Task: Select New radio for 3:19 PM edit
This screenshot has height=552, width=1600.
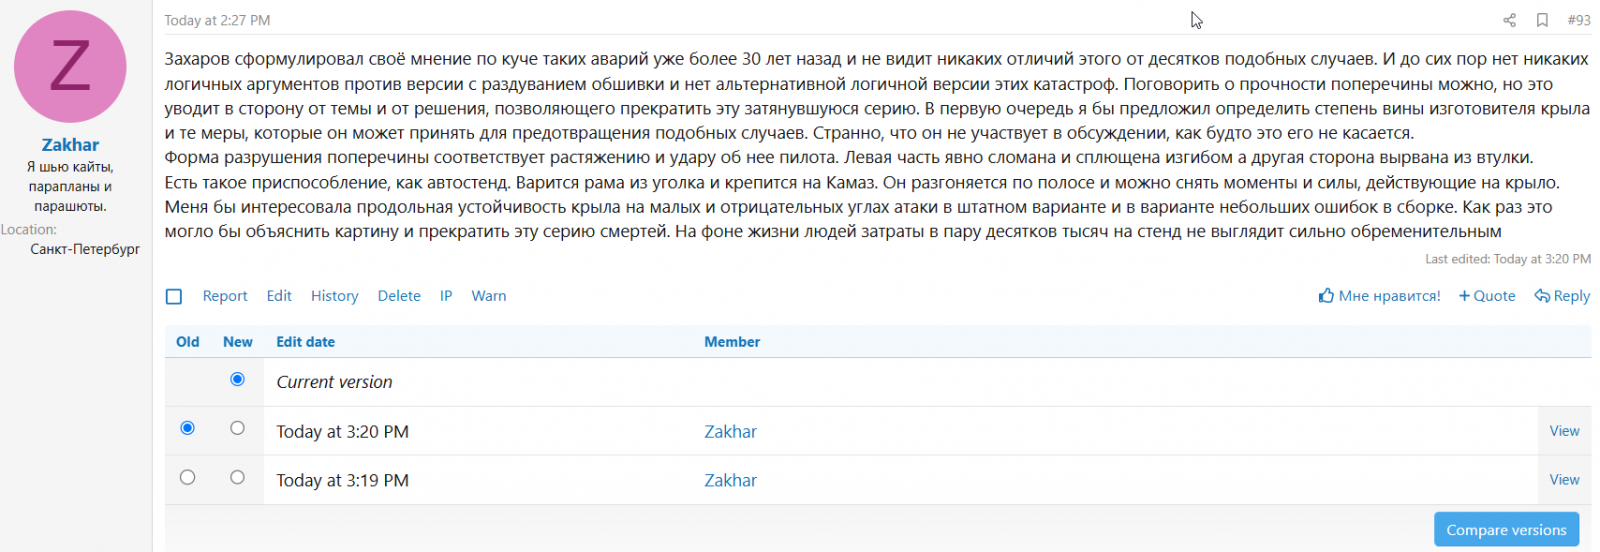Action: 237,477
